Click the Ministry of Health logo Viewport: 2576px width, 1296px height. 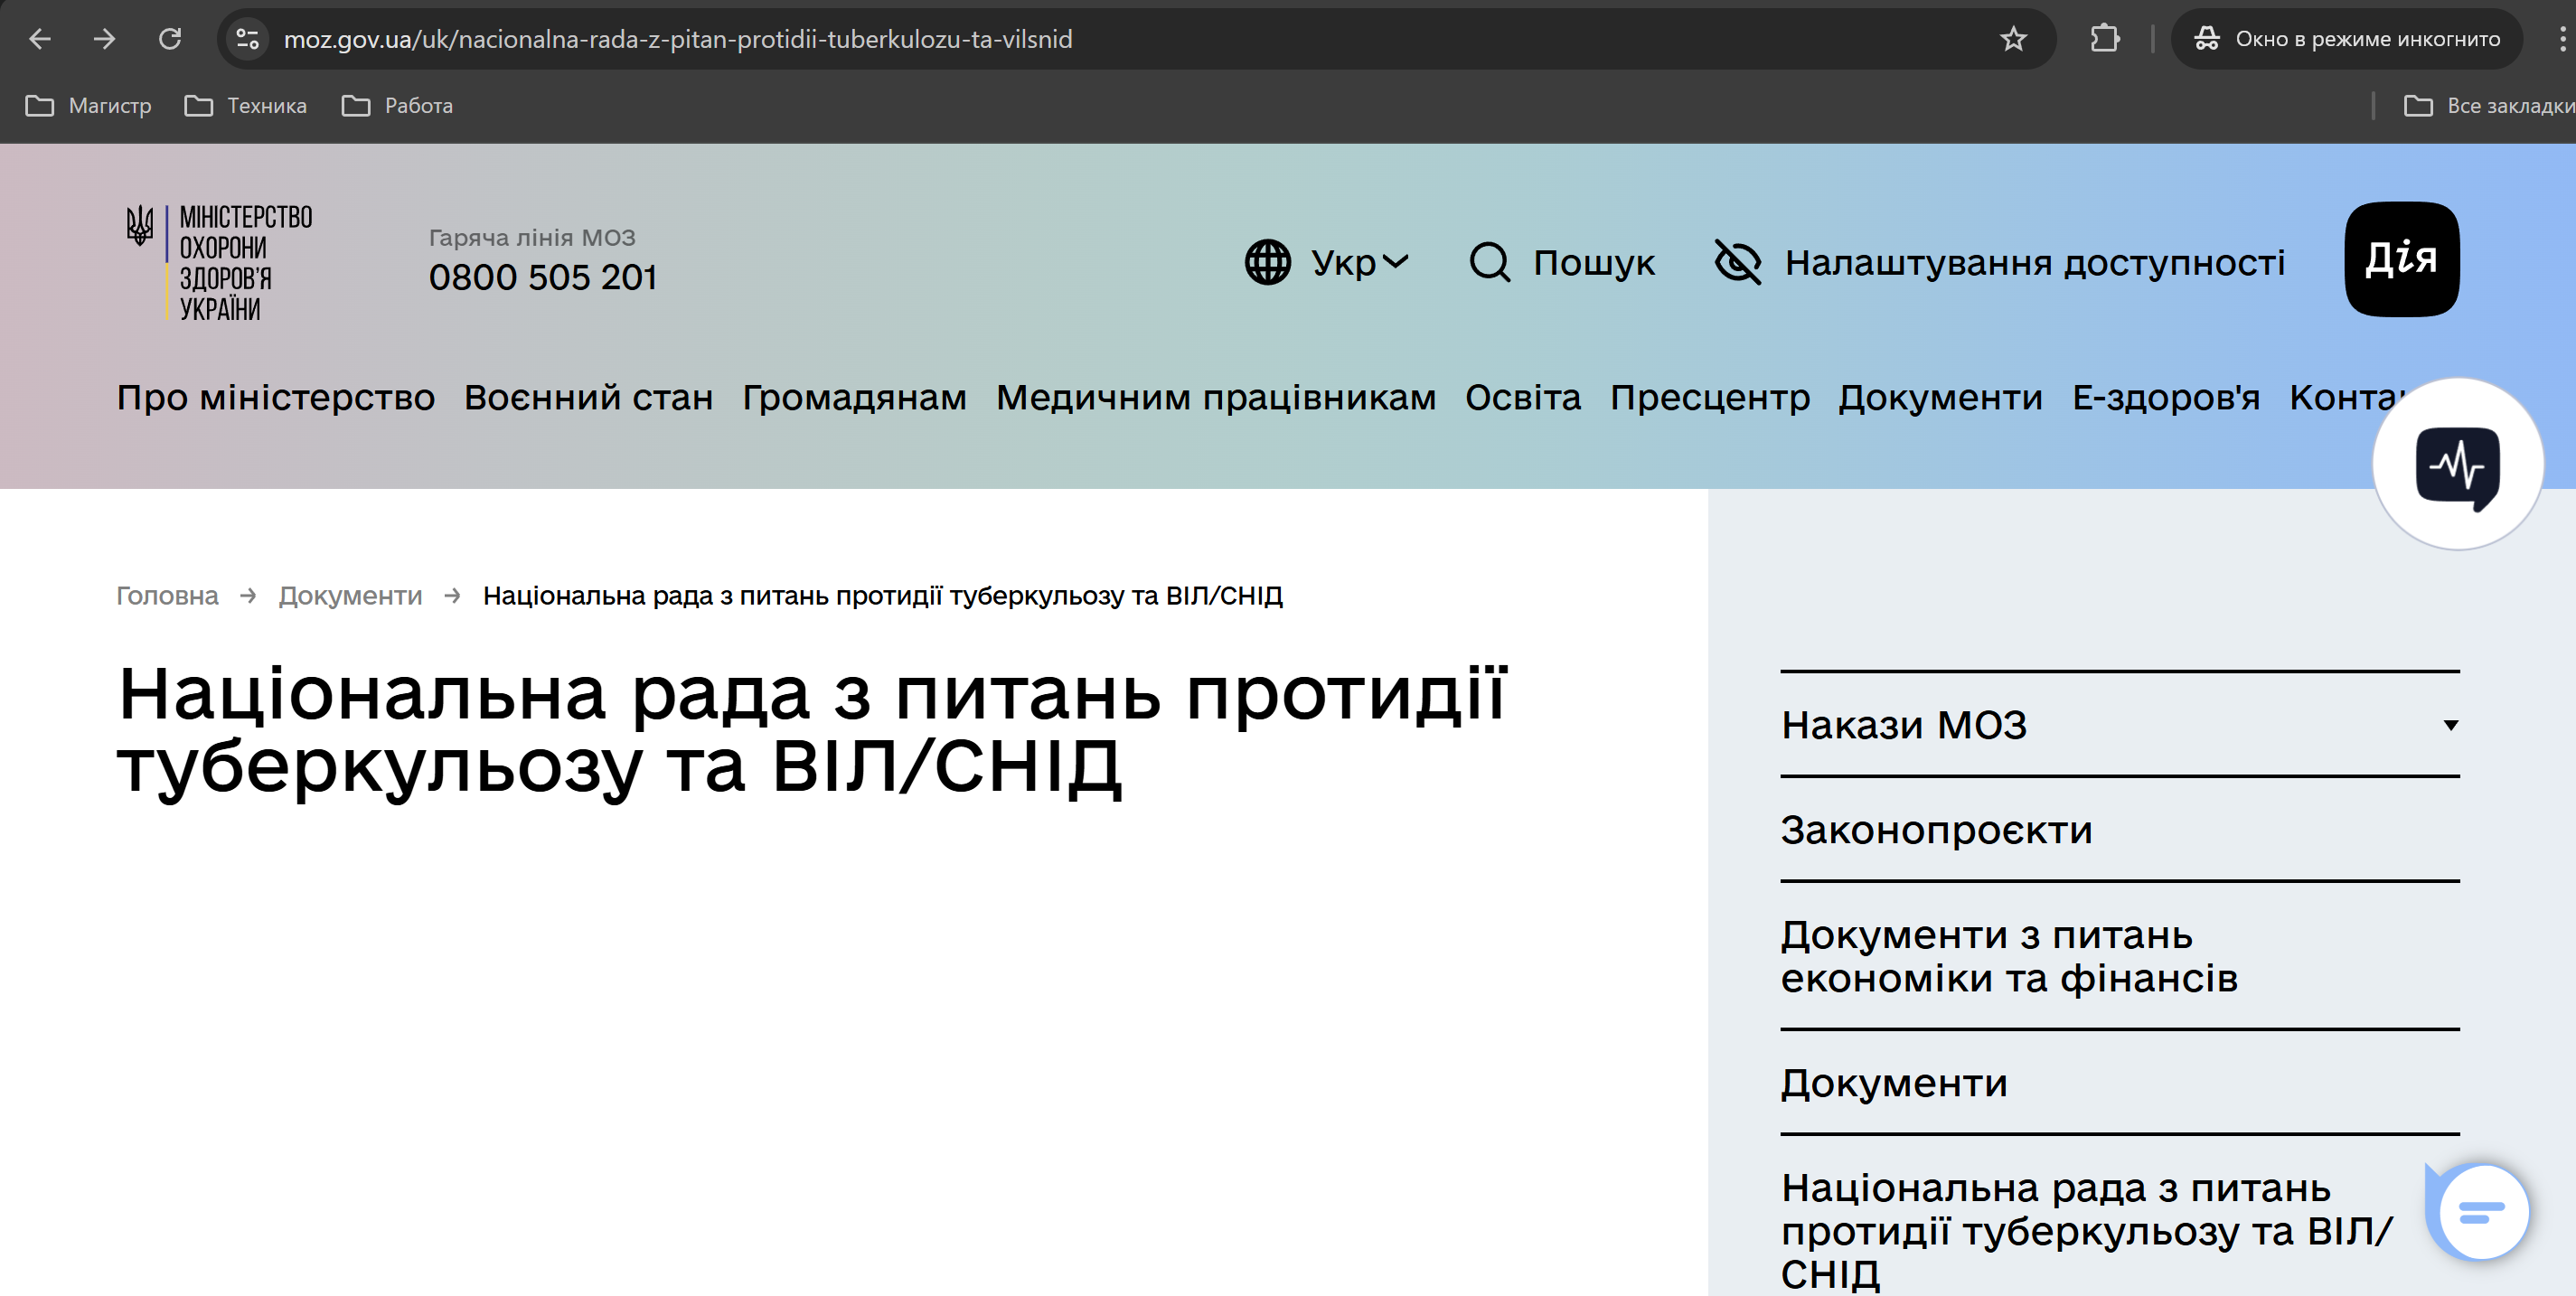[220, 262]
